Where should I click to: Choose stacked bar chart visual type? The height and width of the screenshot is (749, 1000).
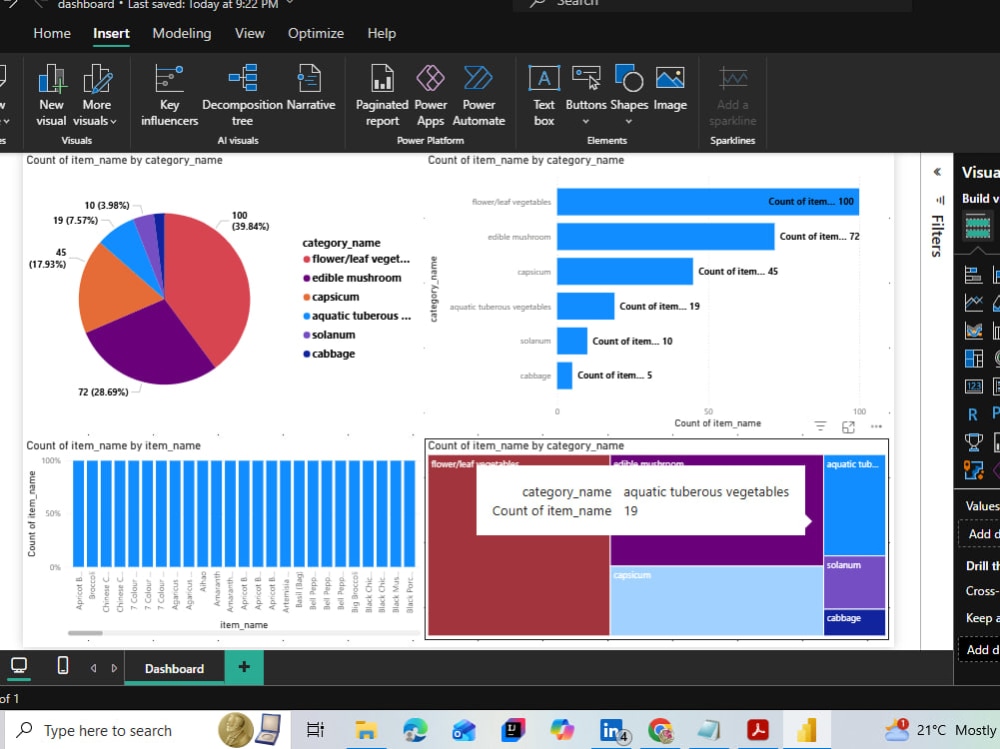pos(973,275)
